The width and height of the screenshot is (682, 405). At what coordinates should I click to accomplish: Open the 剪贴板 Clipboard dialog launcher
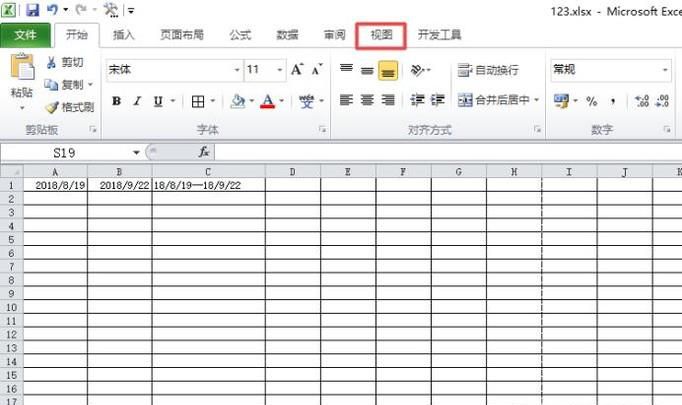[x=93, y=129]
